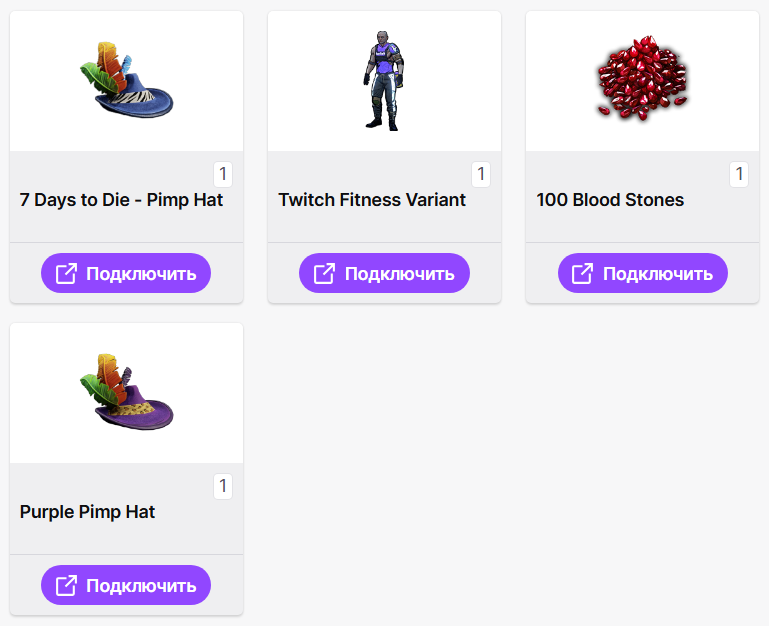Click quantity badge on 100 Blood Stones card
The width and height of the screenshot is (769, 626).
(x=739, y=174)
